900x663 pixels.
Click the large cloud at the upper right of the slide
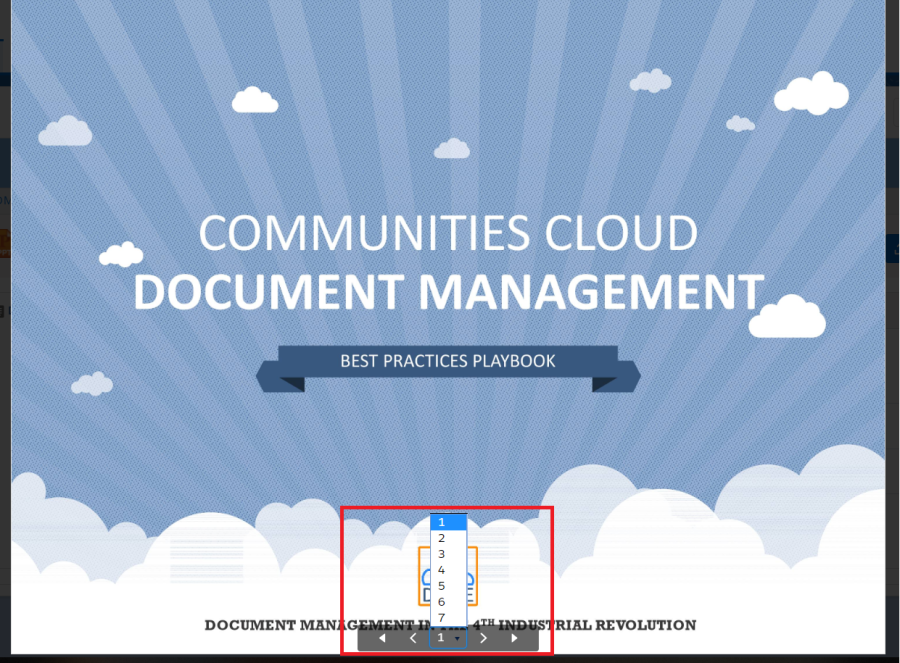[812, 93]
